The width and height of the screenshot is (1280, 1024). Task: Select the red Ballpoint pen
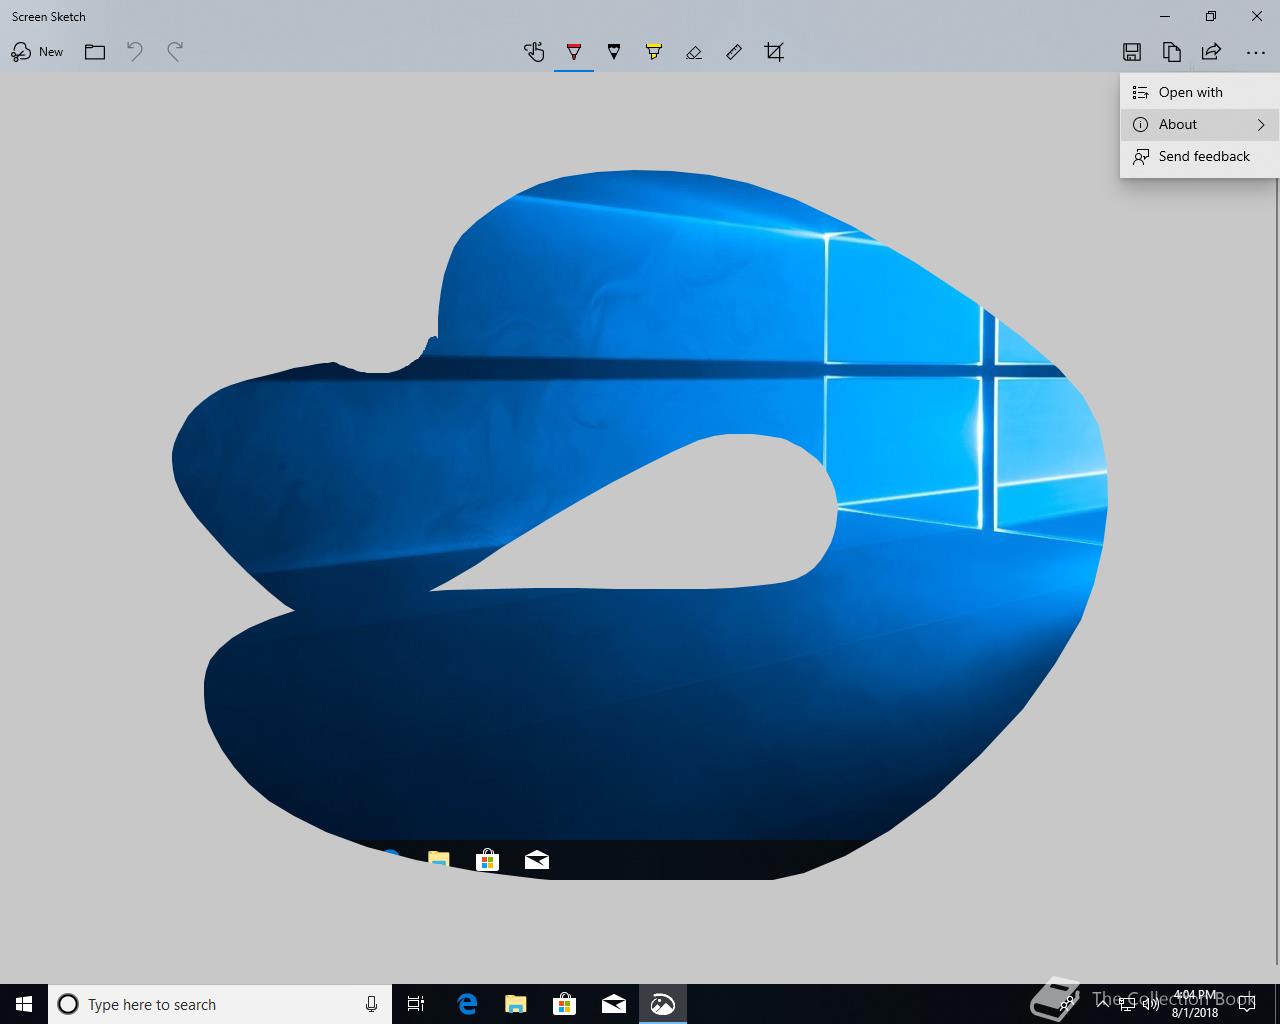(574, 52)
